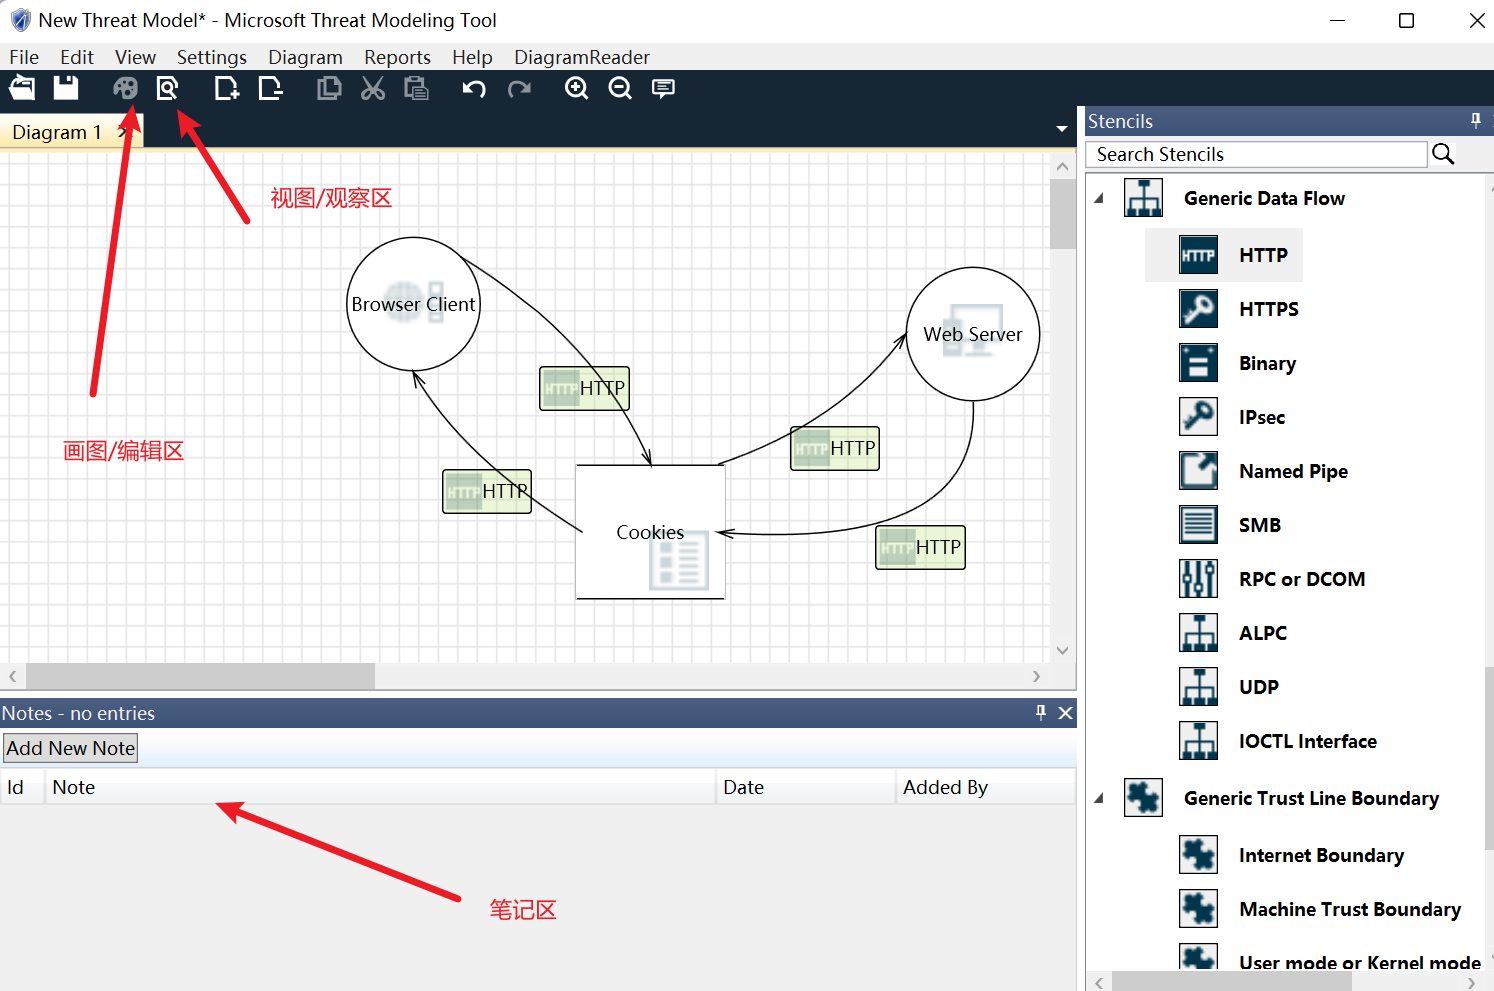This screenshot has width=1494, height=991.
Task: Undo the last action
Action: pos(474,88)
